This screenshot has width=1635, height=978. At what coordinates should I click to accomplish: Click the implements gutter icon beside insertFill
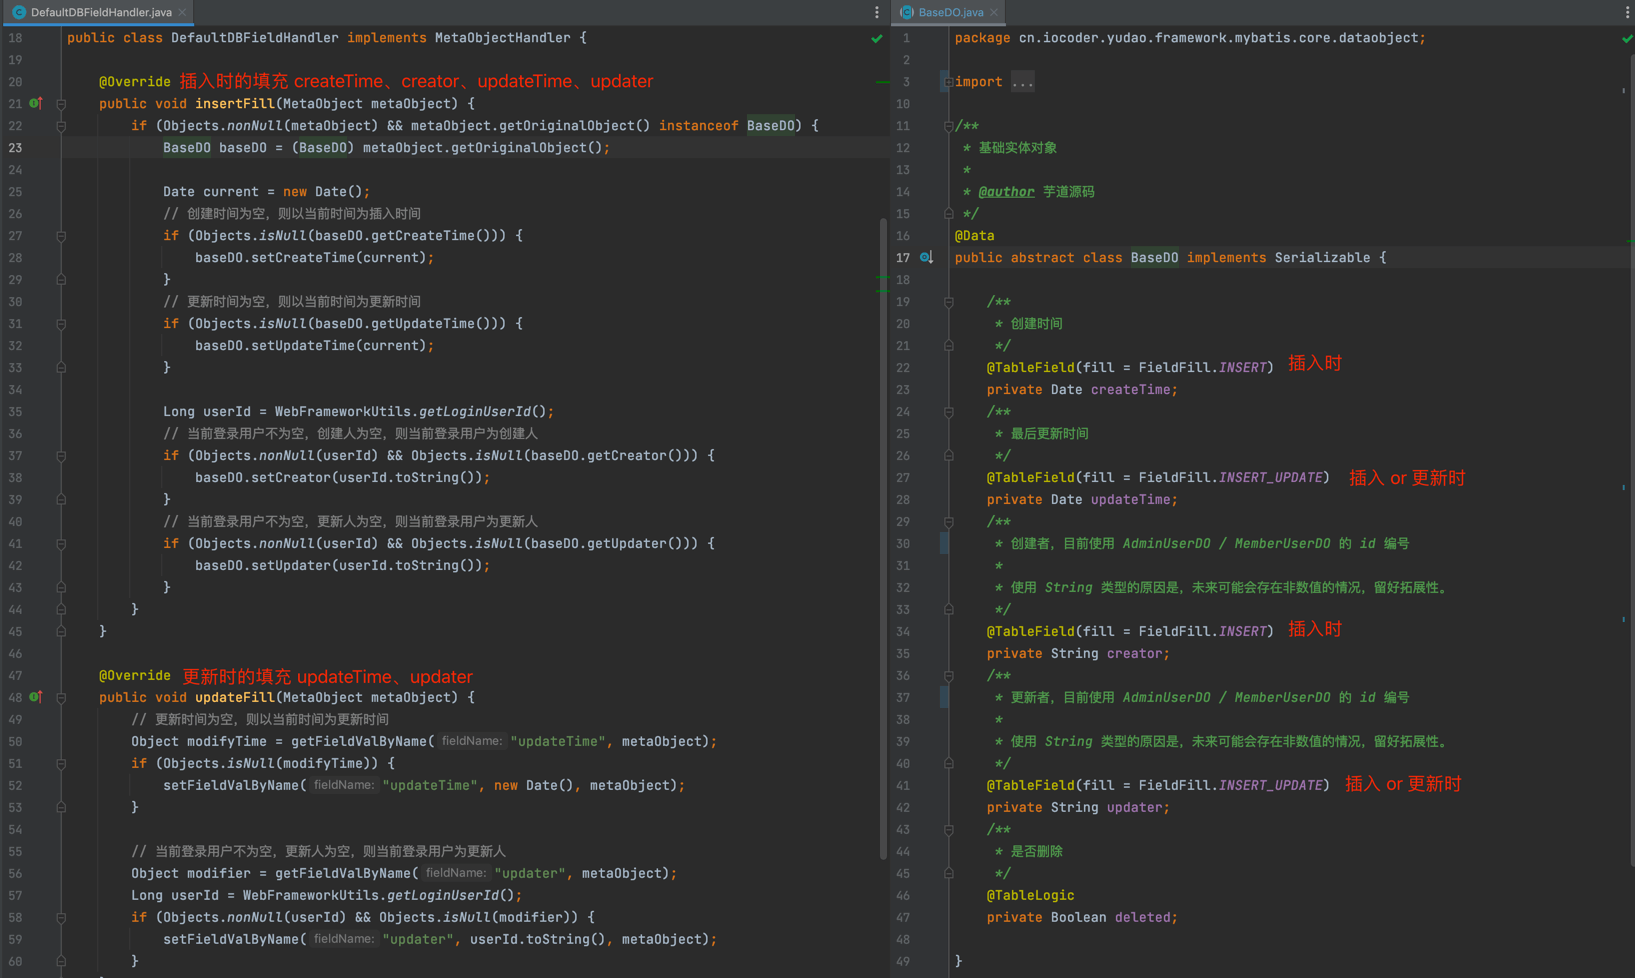[35, 103]
